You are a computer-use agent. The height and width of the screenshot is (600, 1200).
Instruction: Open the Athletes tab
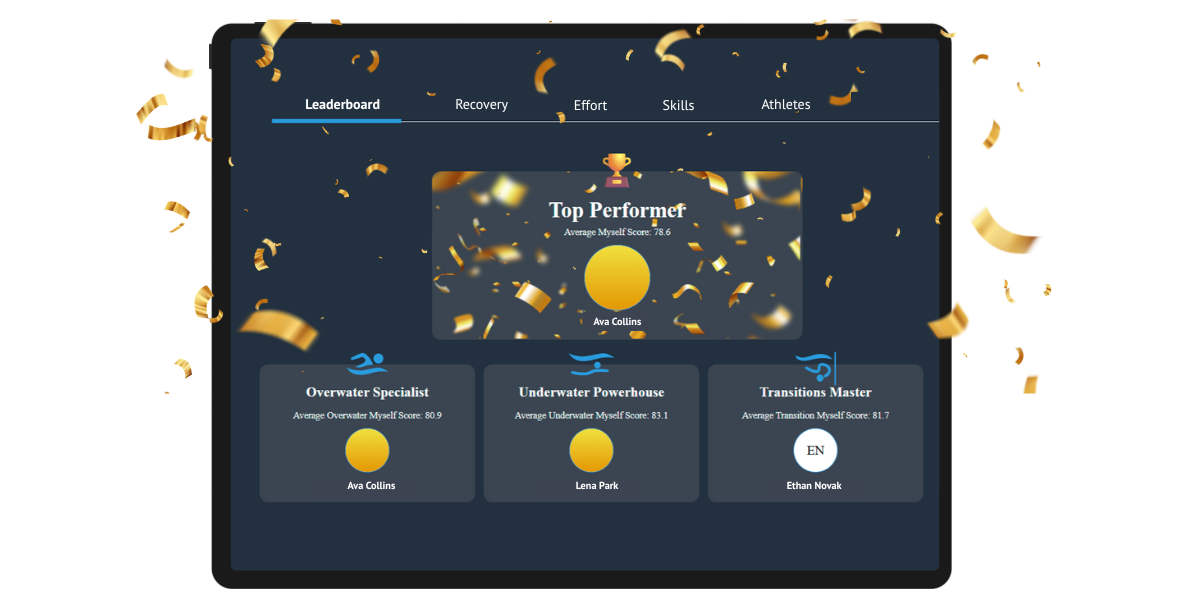pyautogui.click(x=786, y=105)
